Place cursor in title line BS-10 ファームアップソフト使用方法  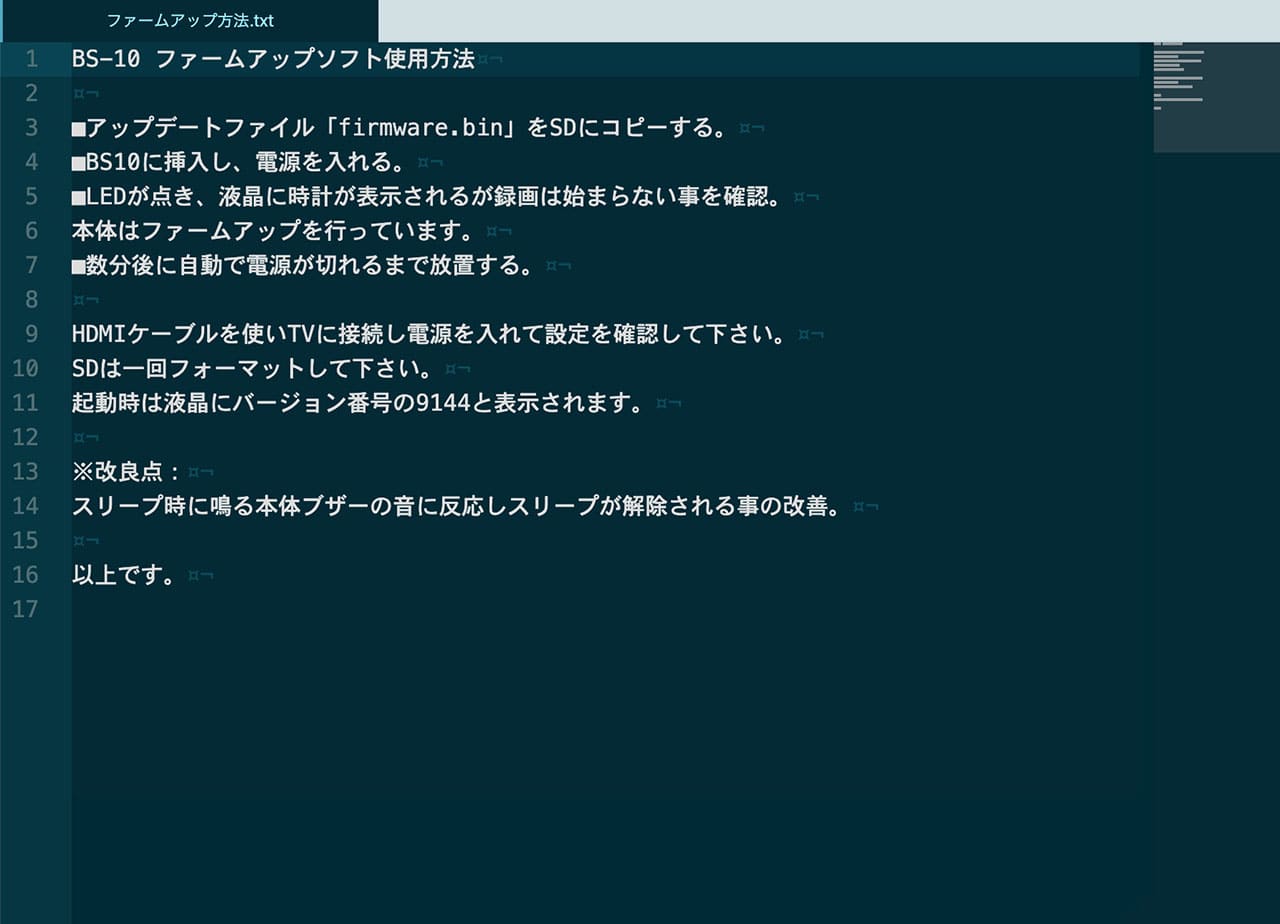[273, 59]
